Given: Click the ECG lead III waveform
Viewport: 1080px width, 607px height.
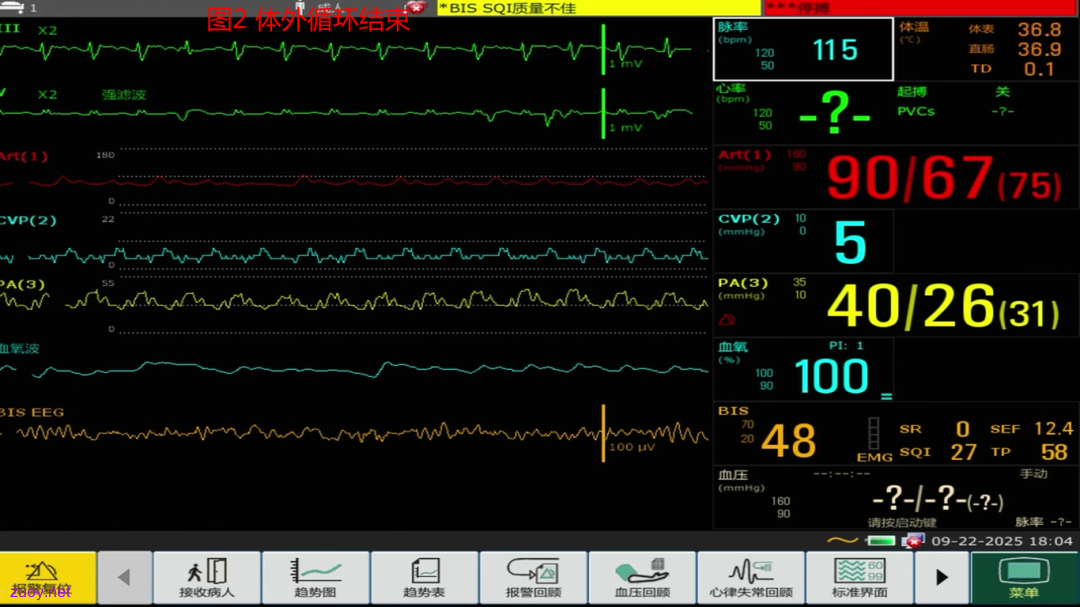Looking at the screenshot, I should point(346,50).
